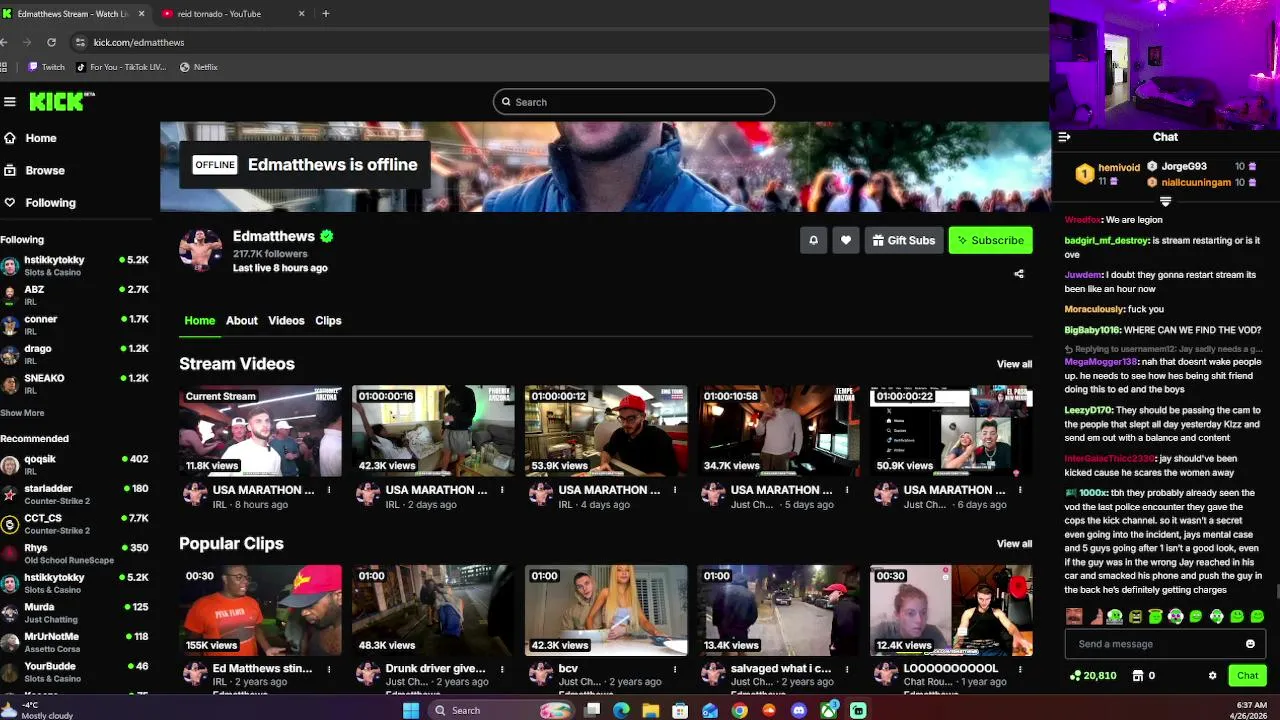The width and height of the screenshot is (1280, 720).
Task: Click Edmatthews profile avatar
Action: click(200, 250)
